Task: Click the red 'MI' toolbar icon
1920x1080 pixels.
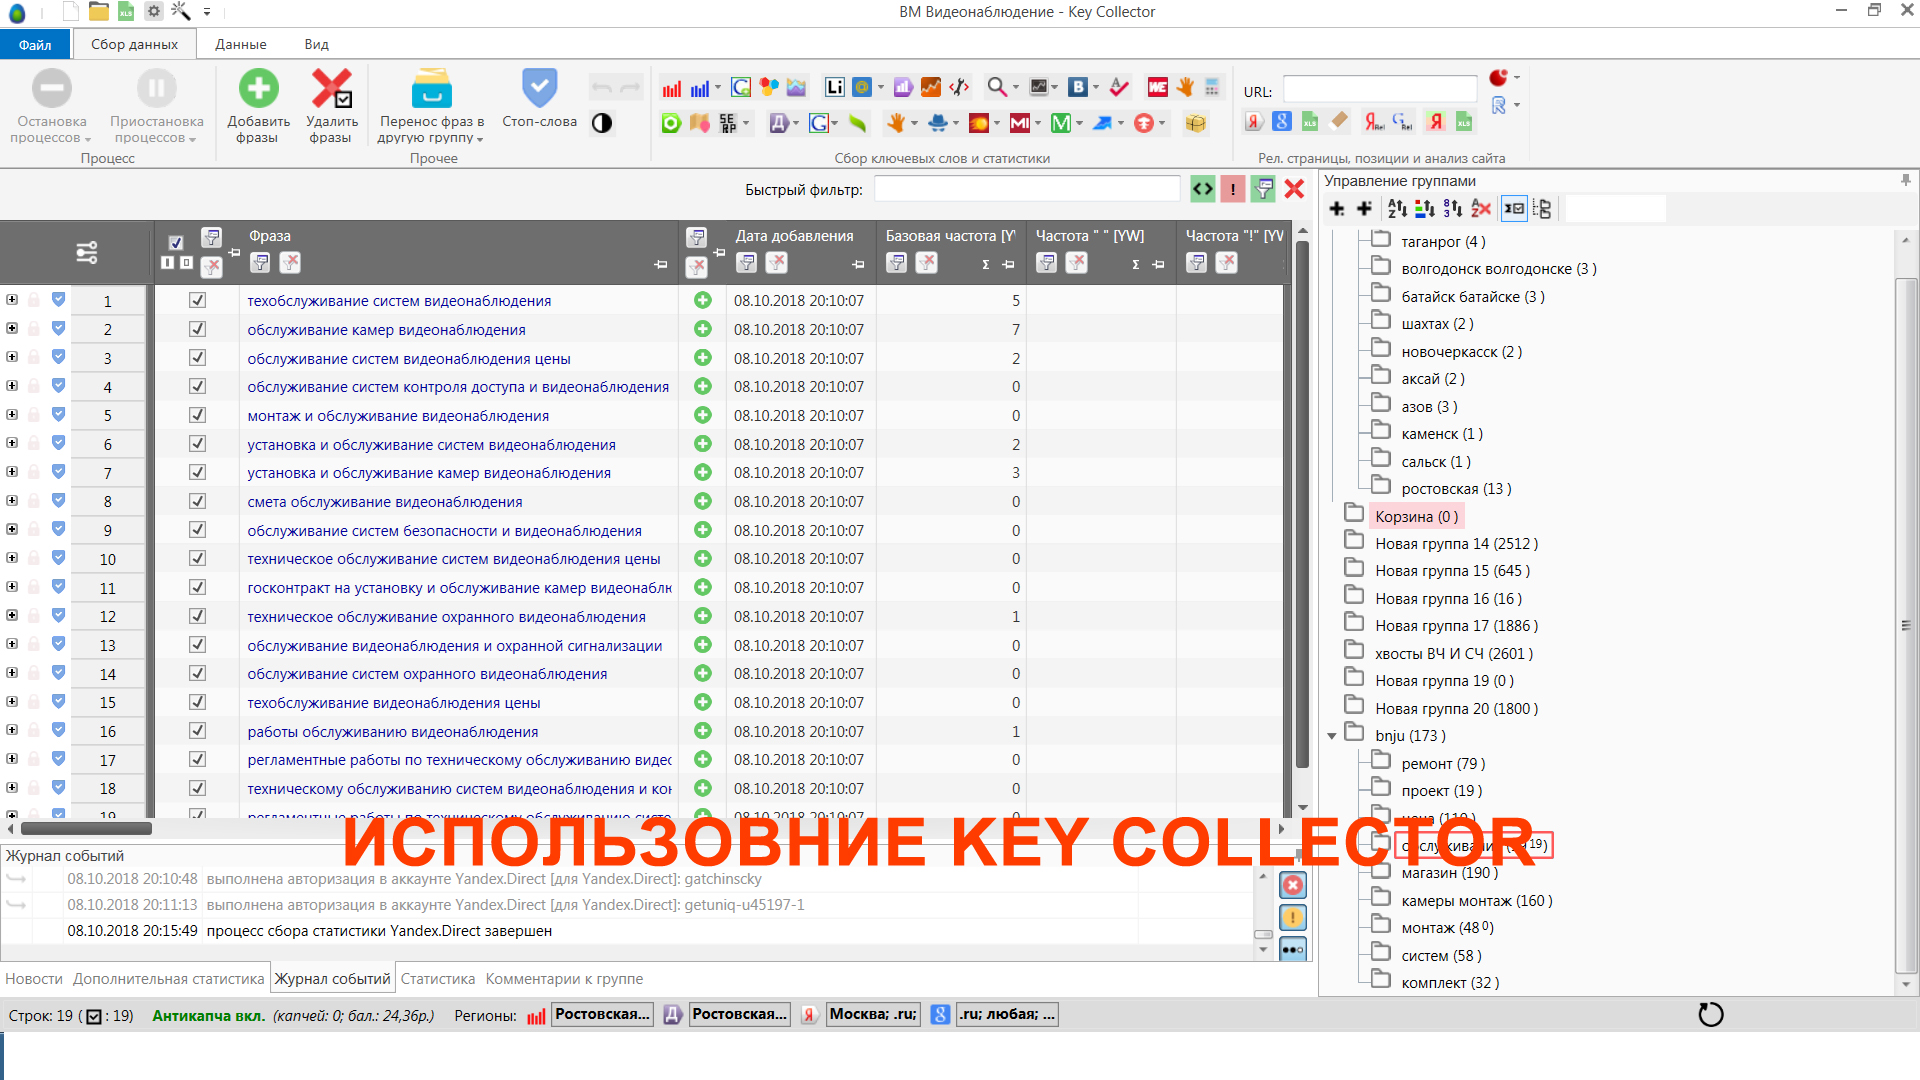Action: [1020, 123]
